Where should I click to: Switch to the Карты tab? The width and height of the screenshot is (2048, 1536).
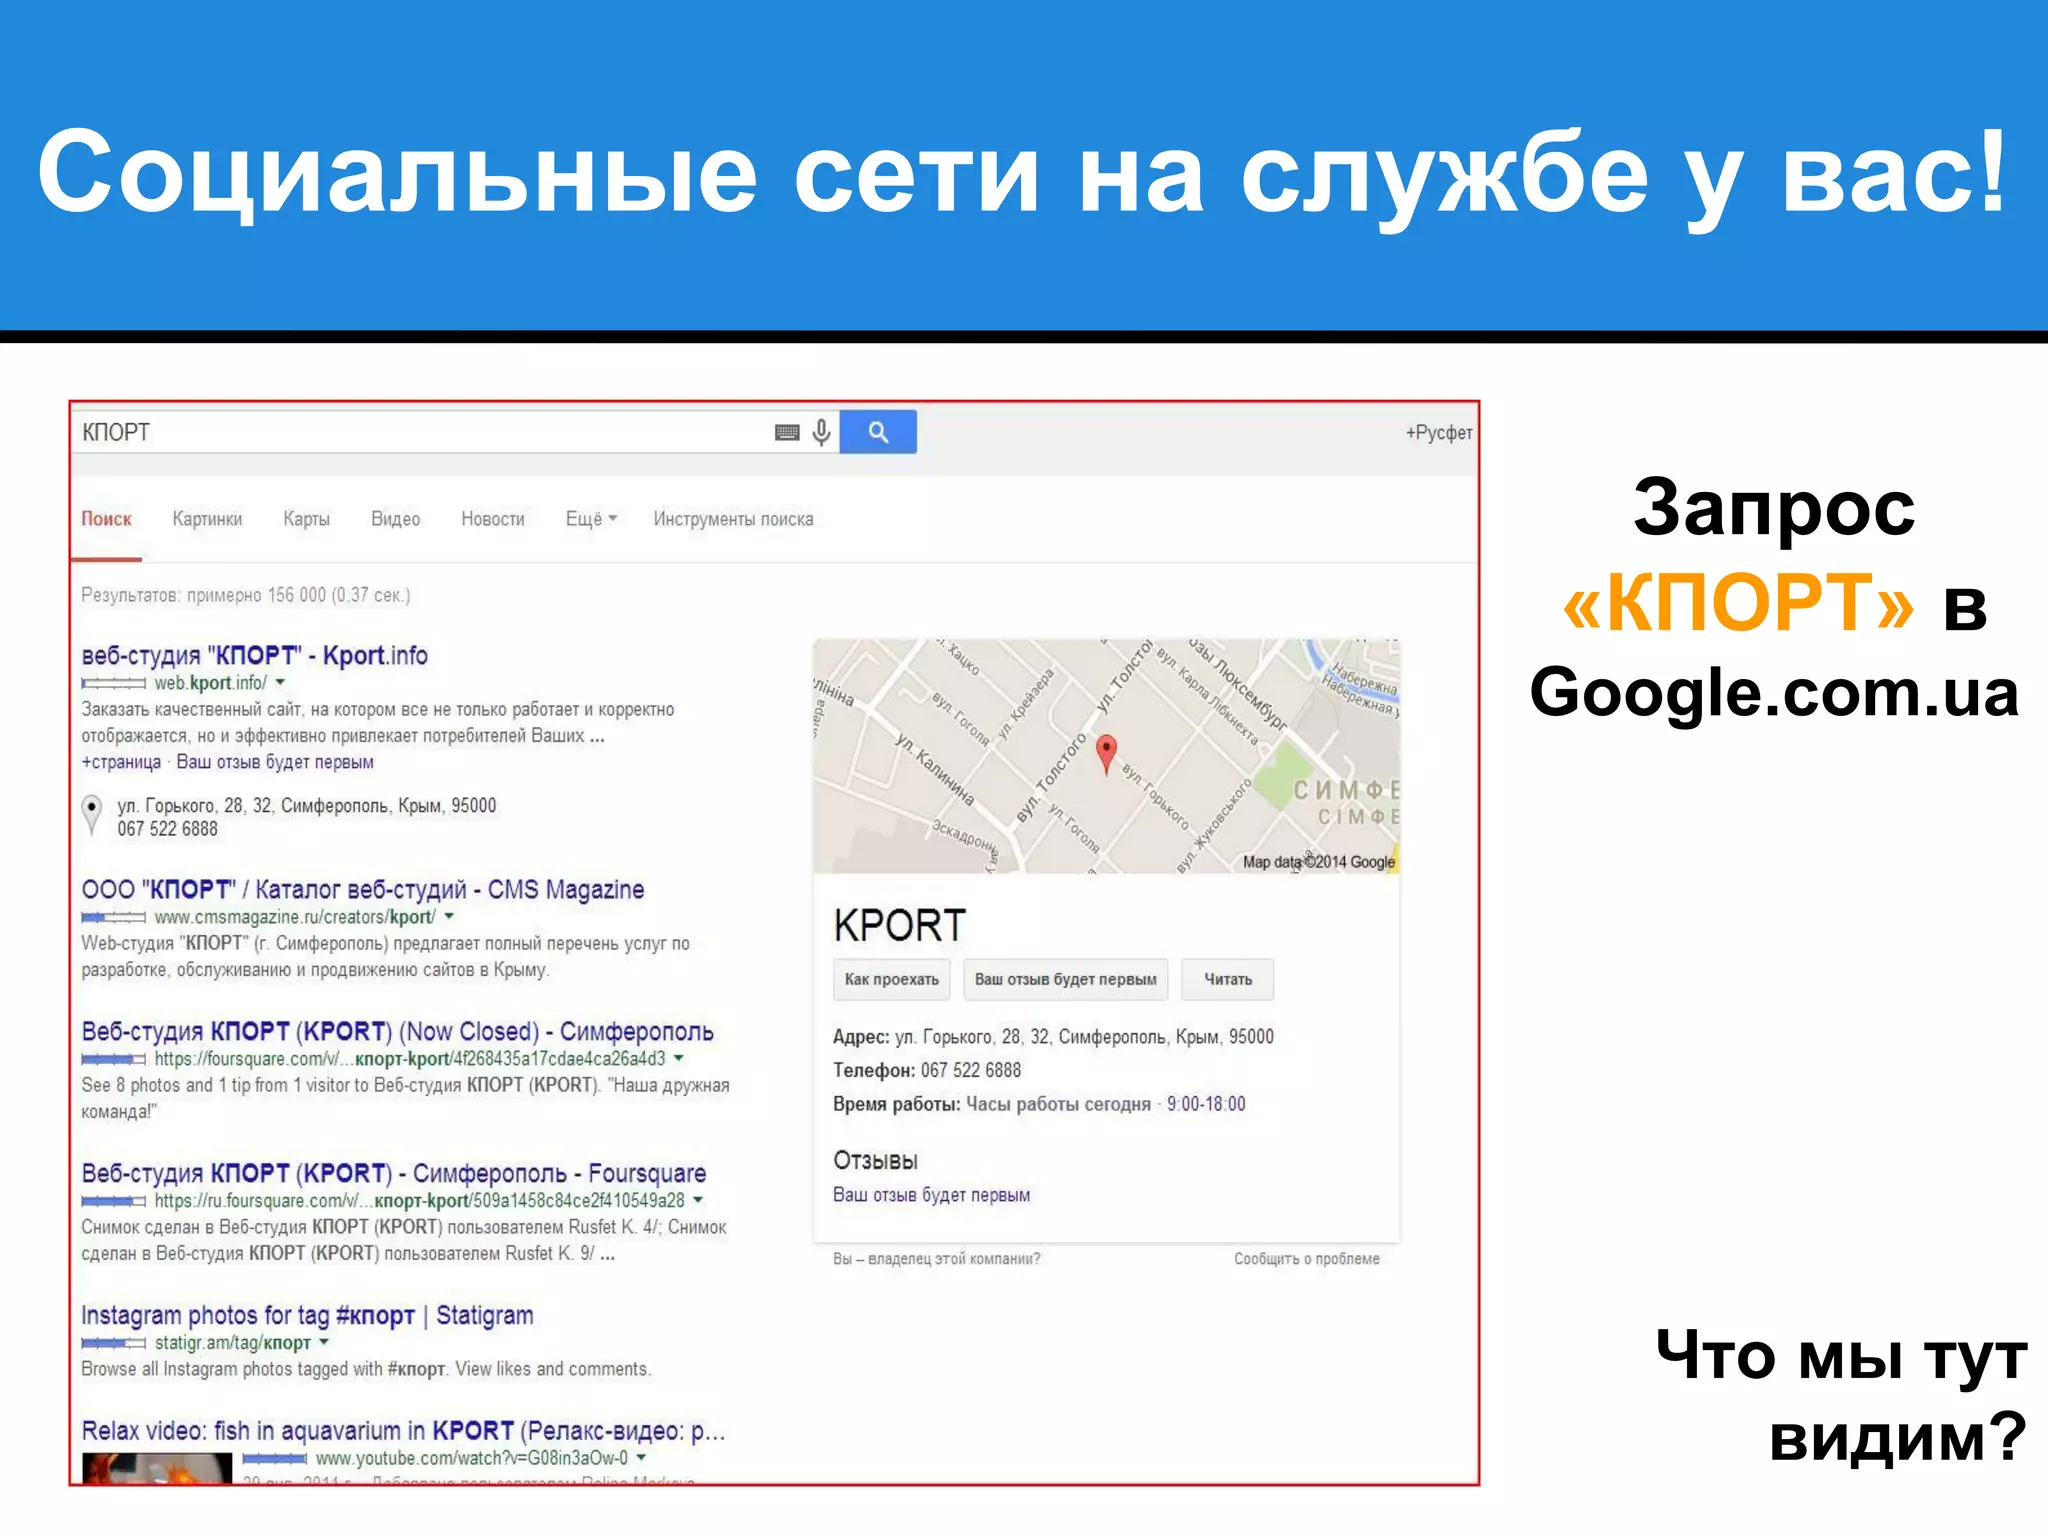coord(306,519)
